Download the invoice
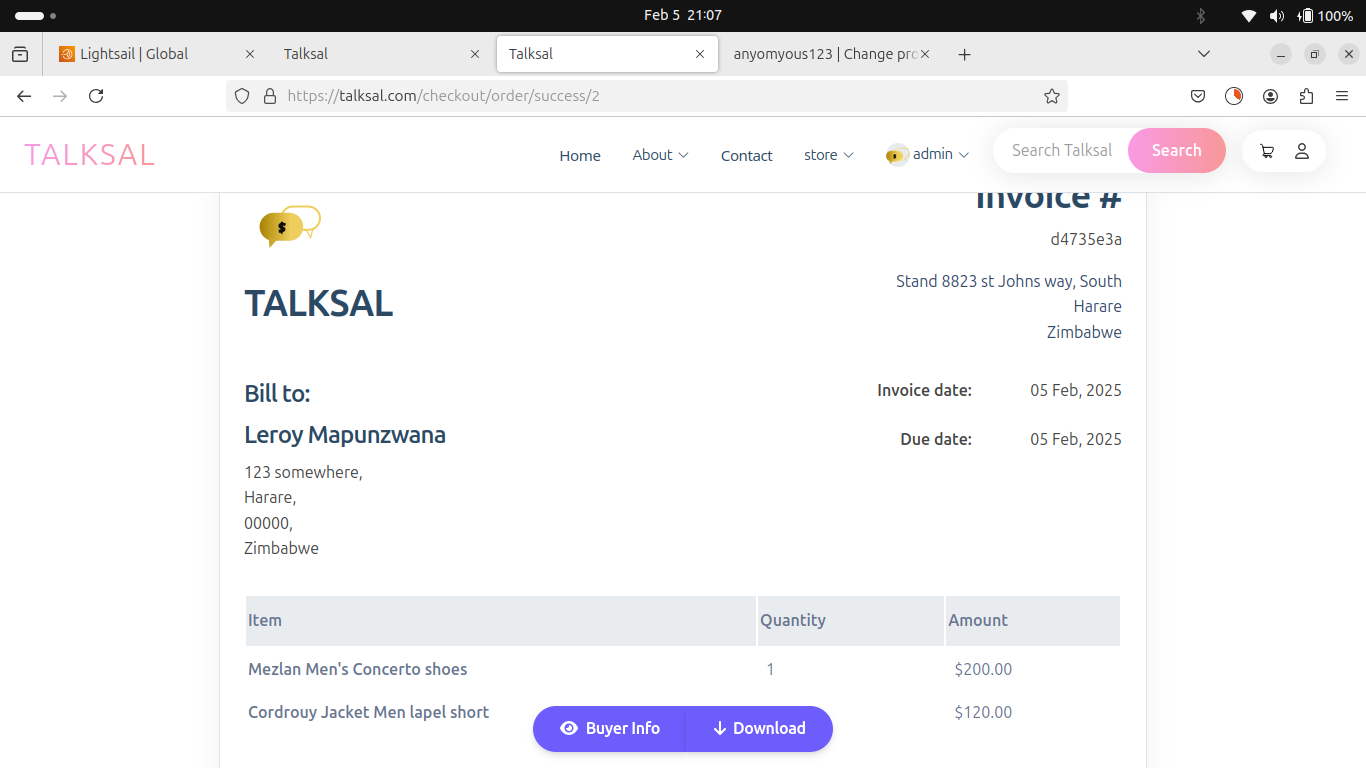1366x768 pixels. pyautogui.click(x=759, y=728)
